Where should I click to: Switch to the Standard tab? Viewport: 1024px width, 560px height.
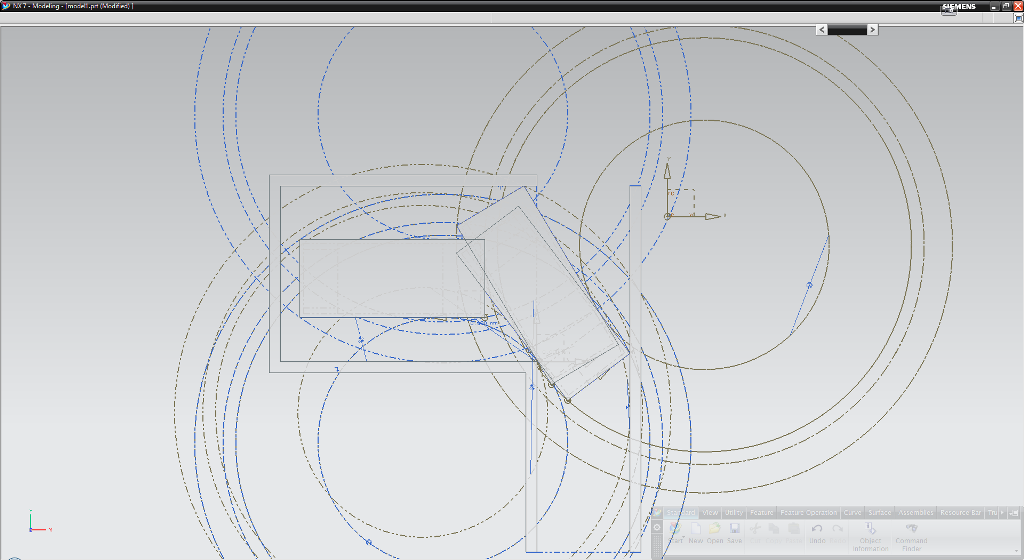[681, 512]
